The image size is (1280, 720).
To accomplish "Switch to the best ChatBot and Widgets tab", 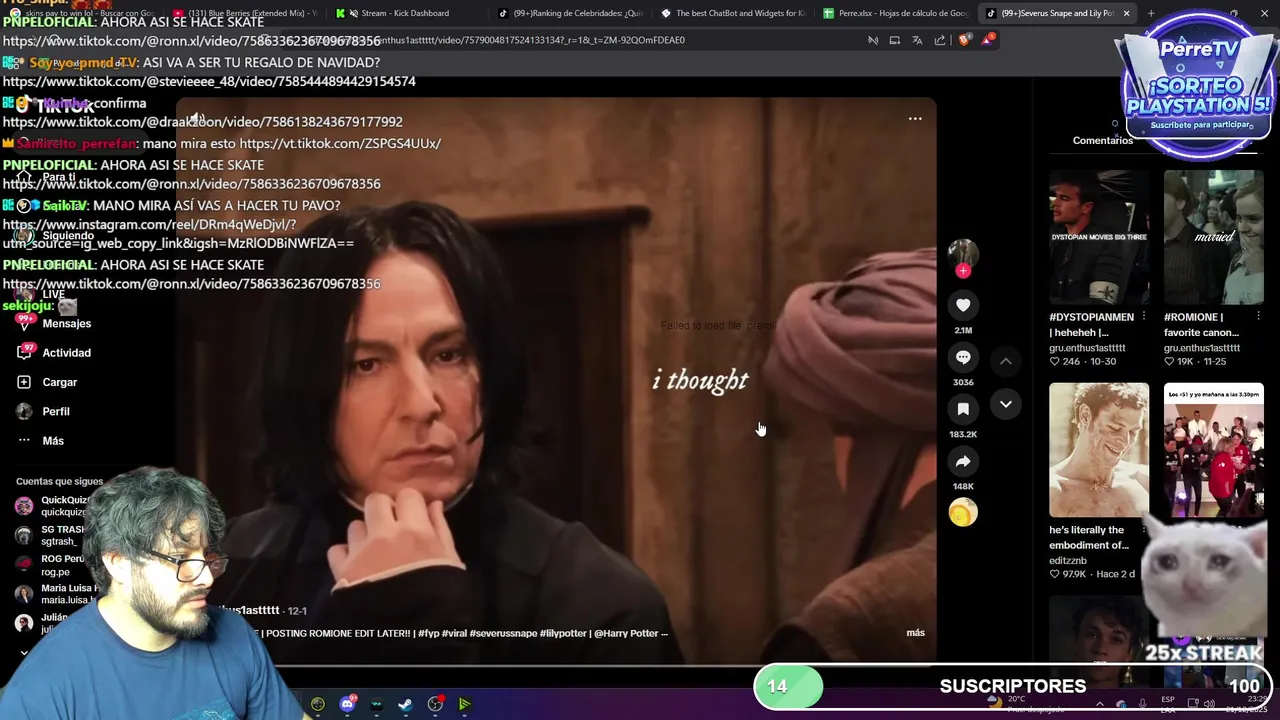I will [735, 13].
